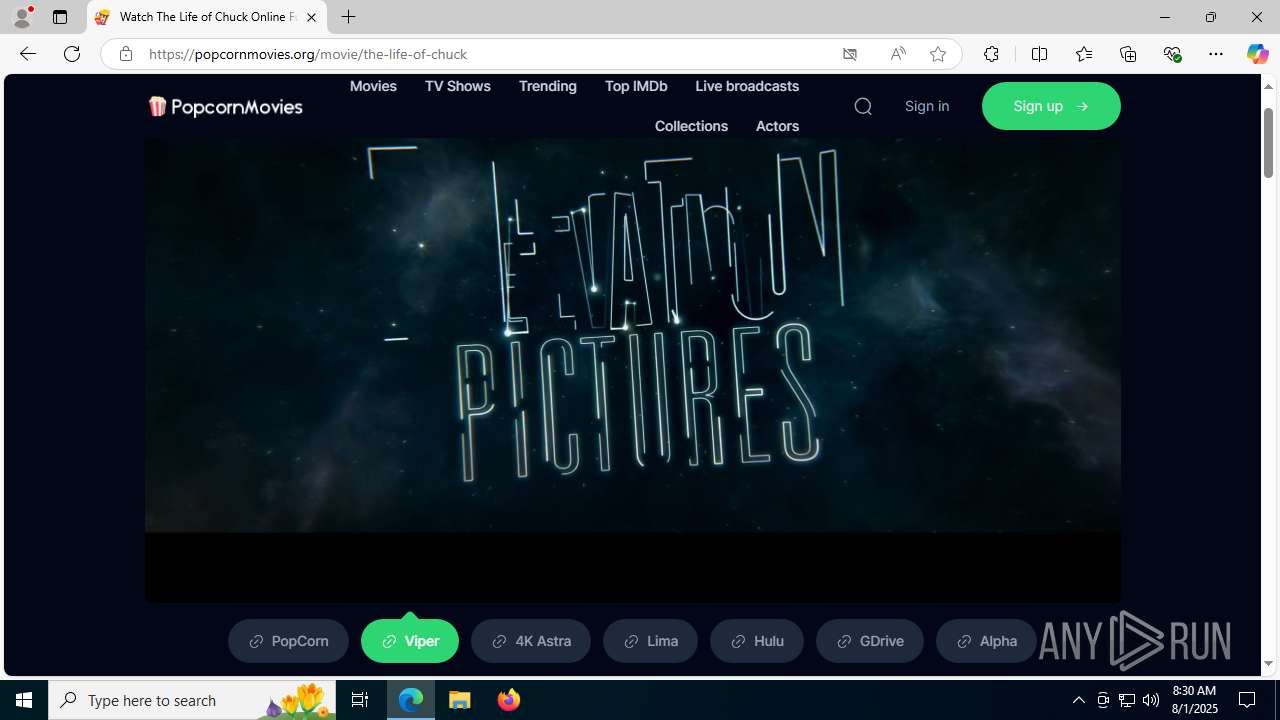Screen dimensions: 1280x720
Task: Toggle Split screen icon
Action: (x=1039, y=54)
